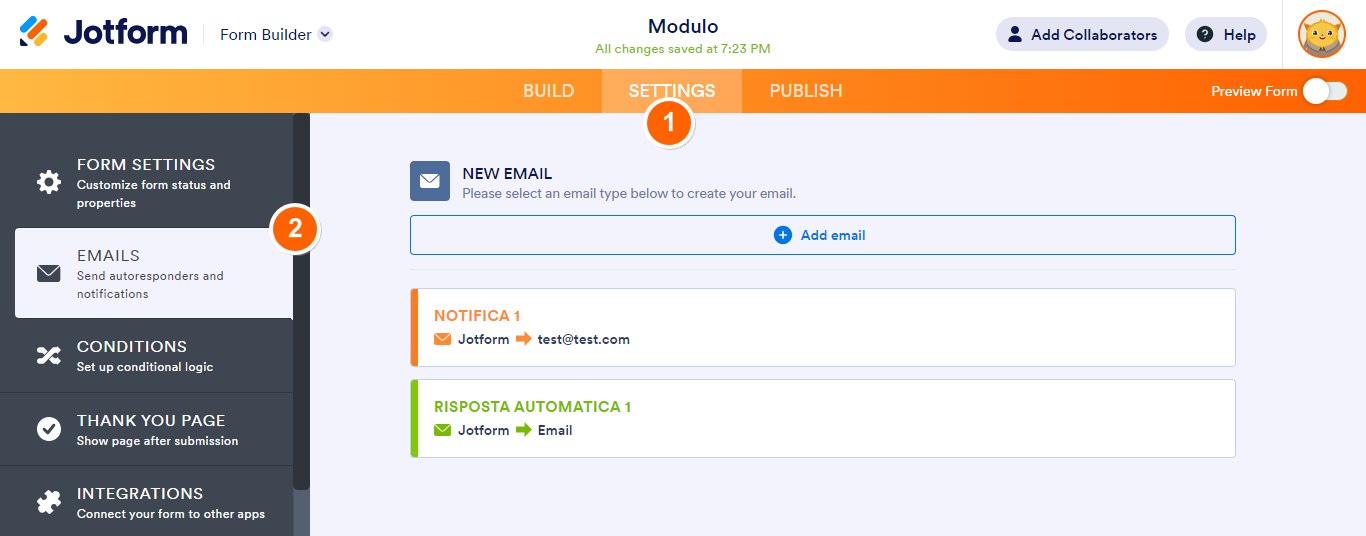Click the Thank You Page checkmark icon

48,429
